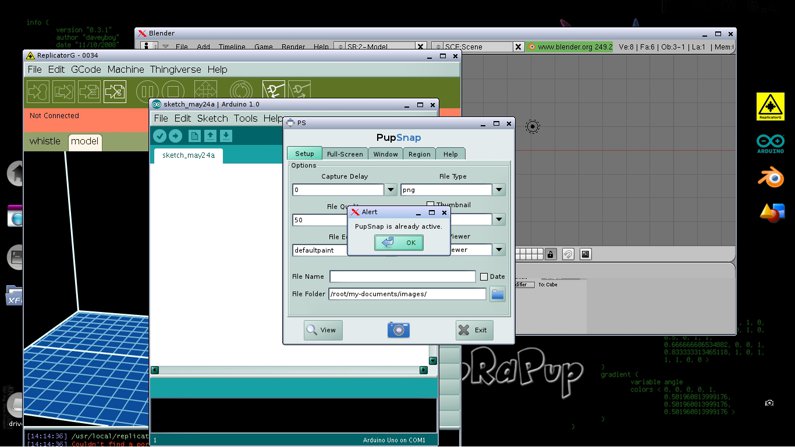The height and width of the screenshot is (447, 795).
Task: Open Arduino desktop shortcut icon
Action: [x=770, y=143]
